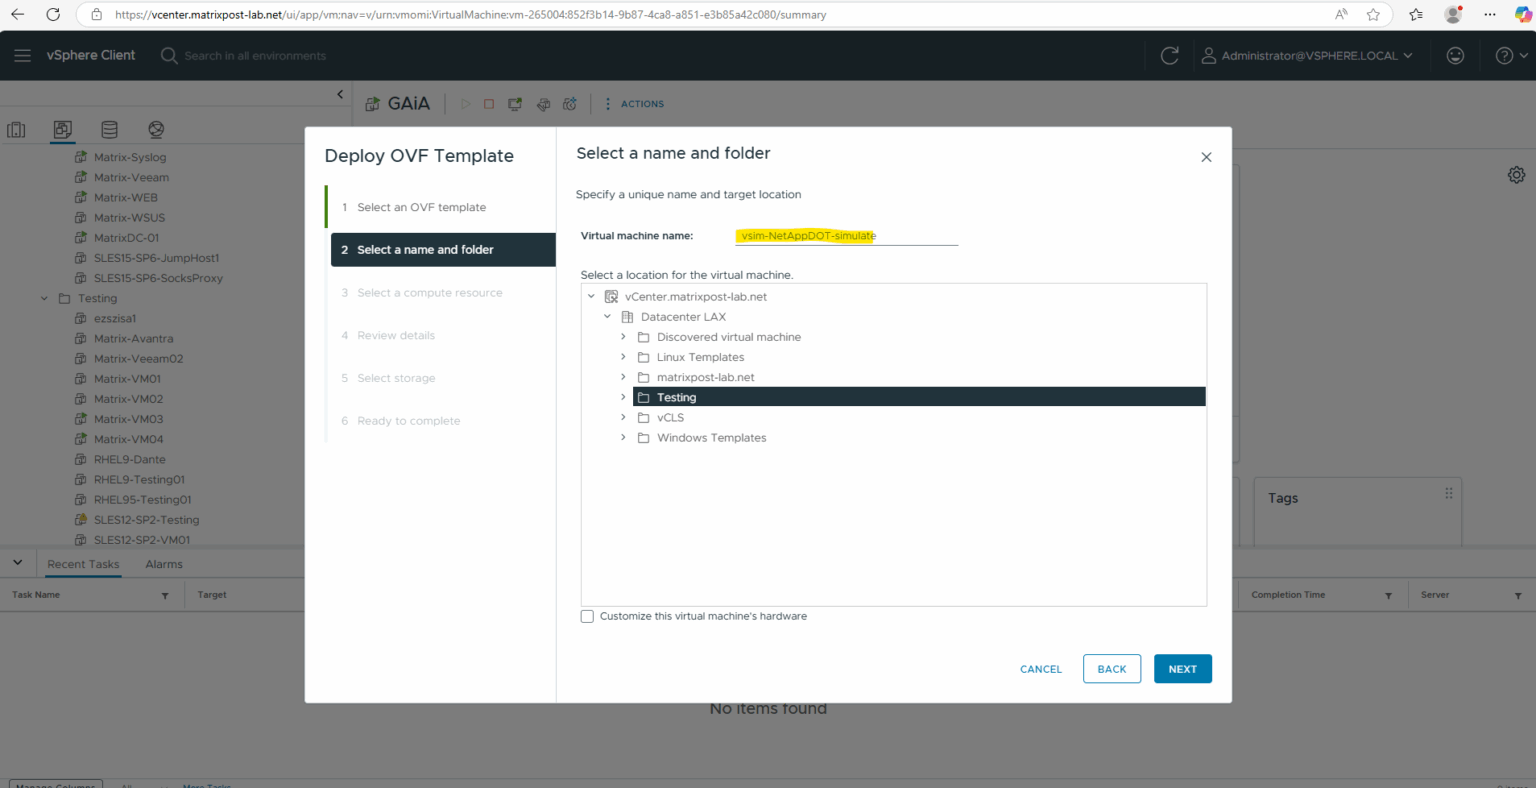Open the VMs and Templates inventory view
Image resolution: width=1536 pixels, height=788 pixels.
tap(62, 129)
